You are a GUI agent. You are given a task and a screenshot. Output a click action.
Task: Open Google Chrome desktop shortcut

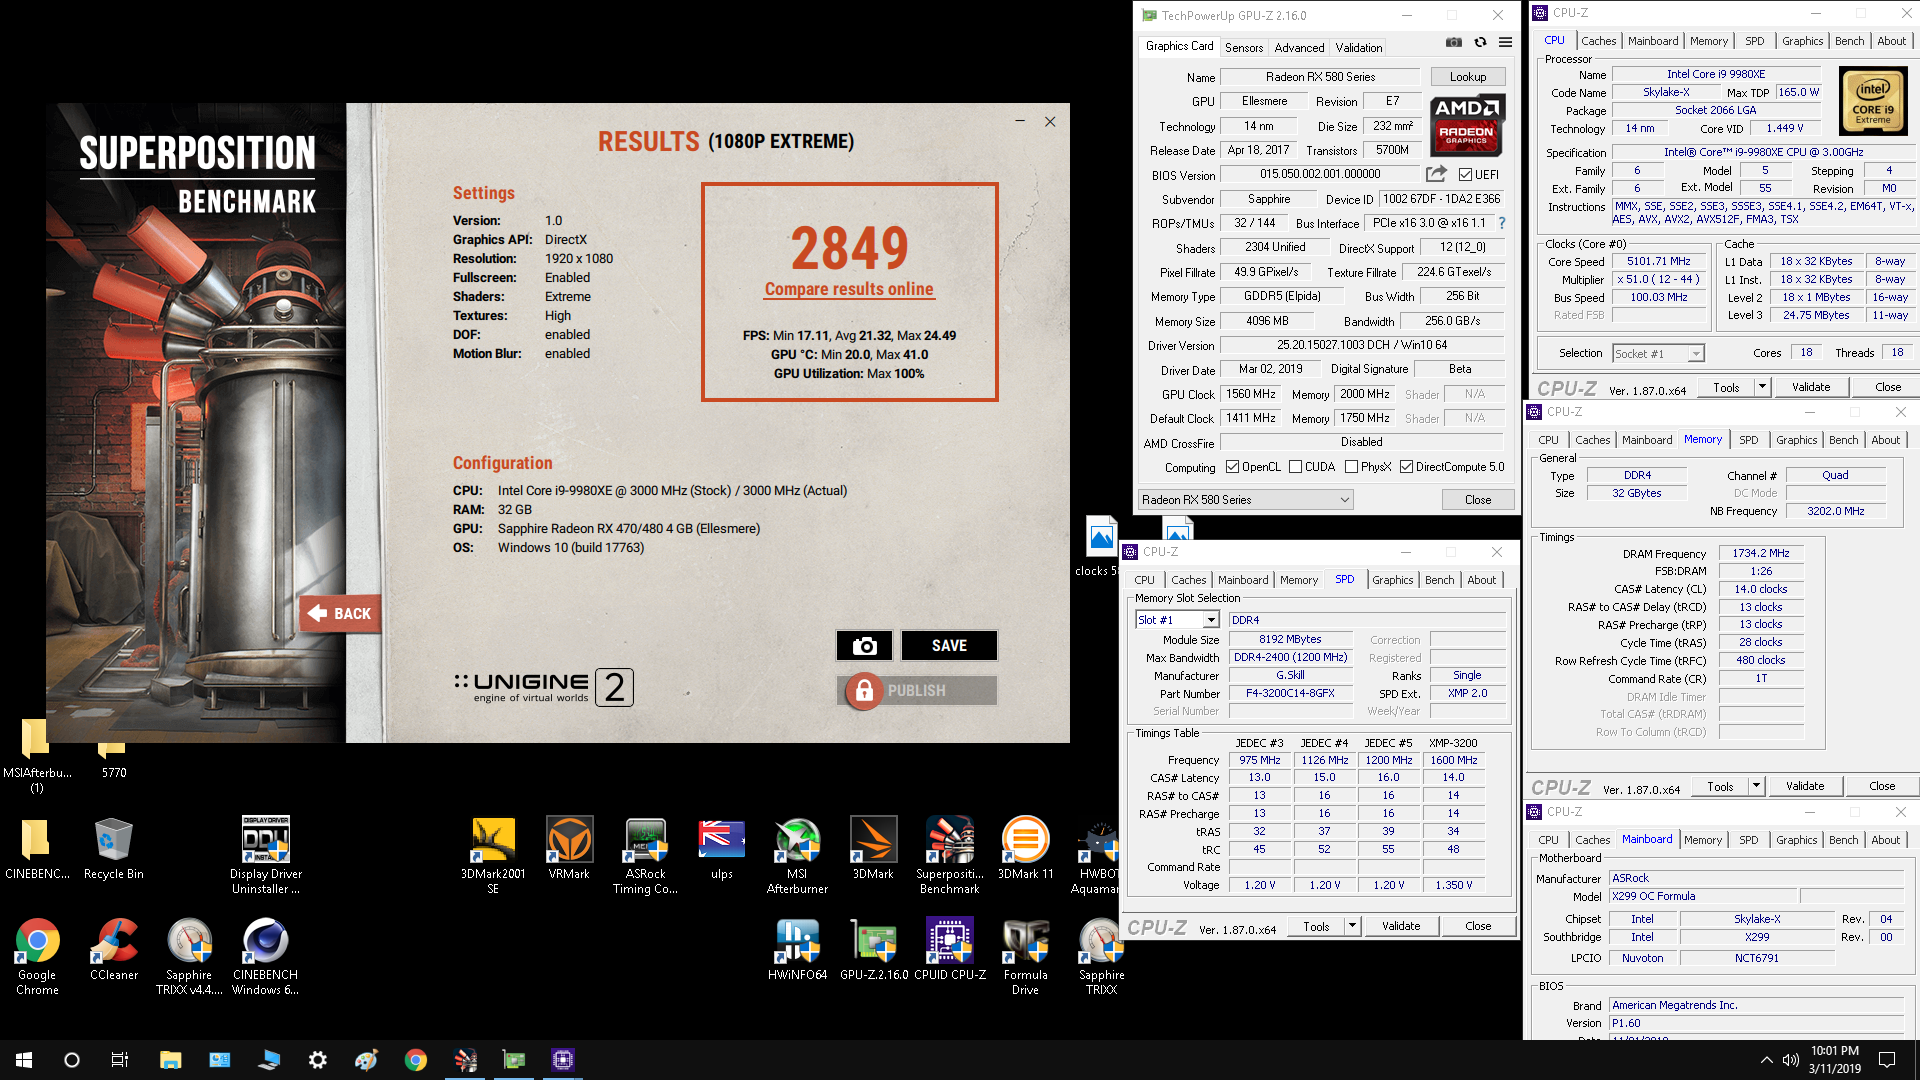37,956
